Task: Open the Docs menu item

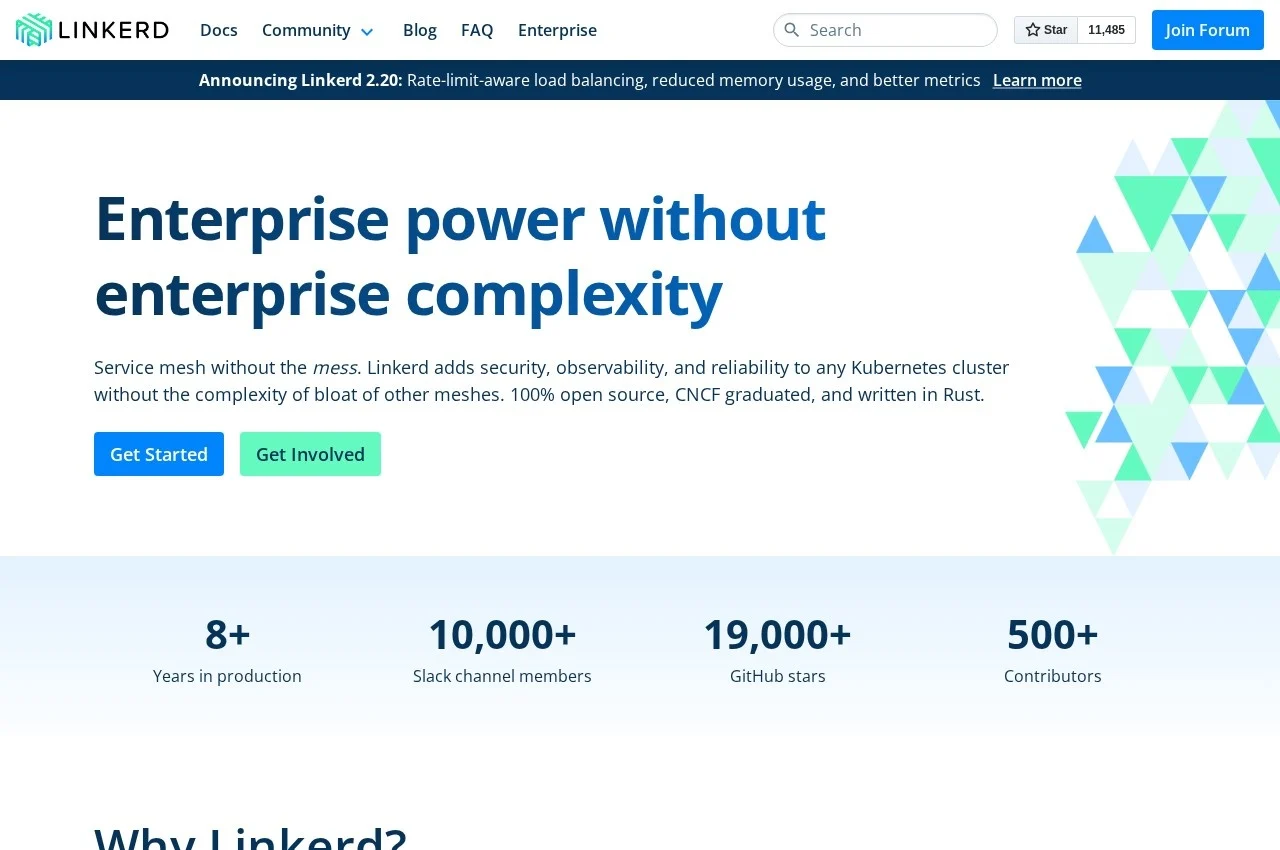Action: [219, 30]
